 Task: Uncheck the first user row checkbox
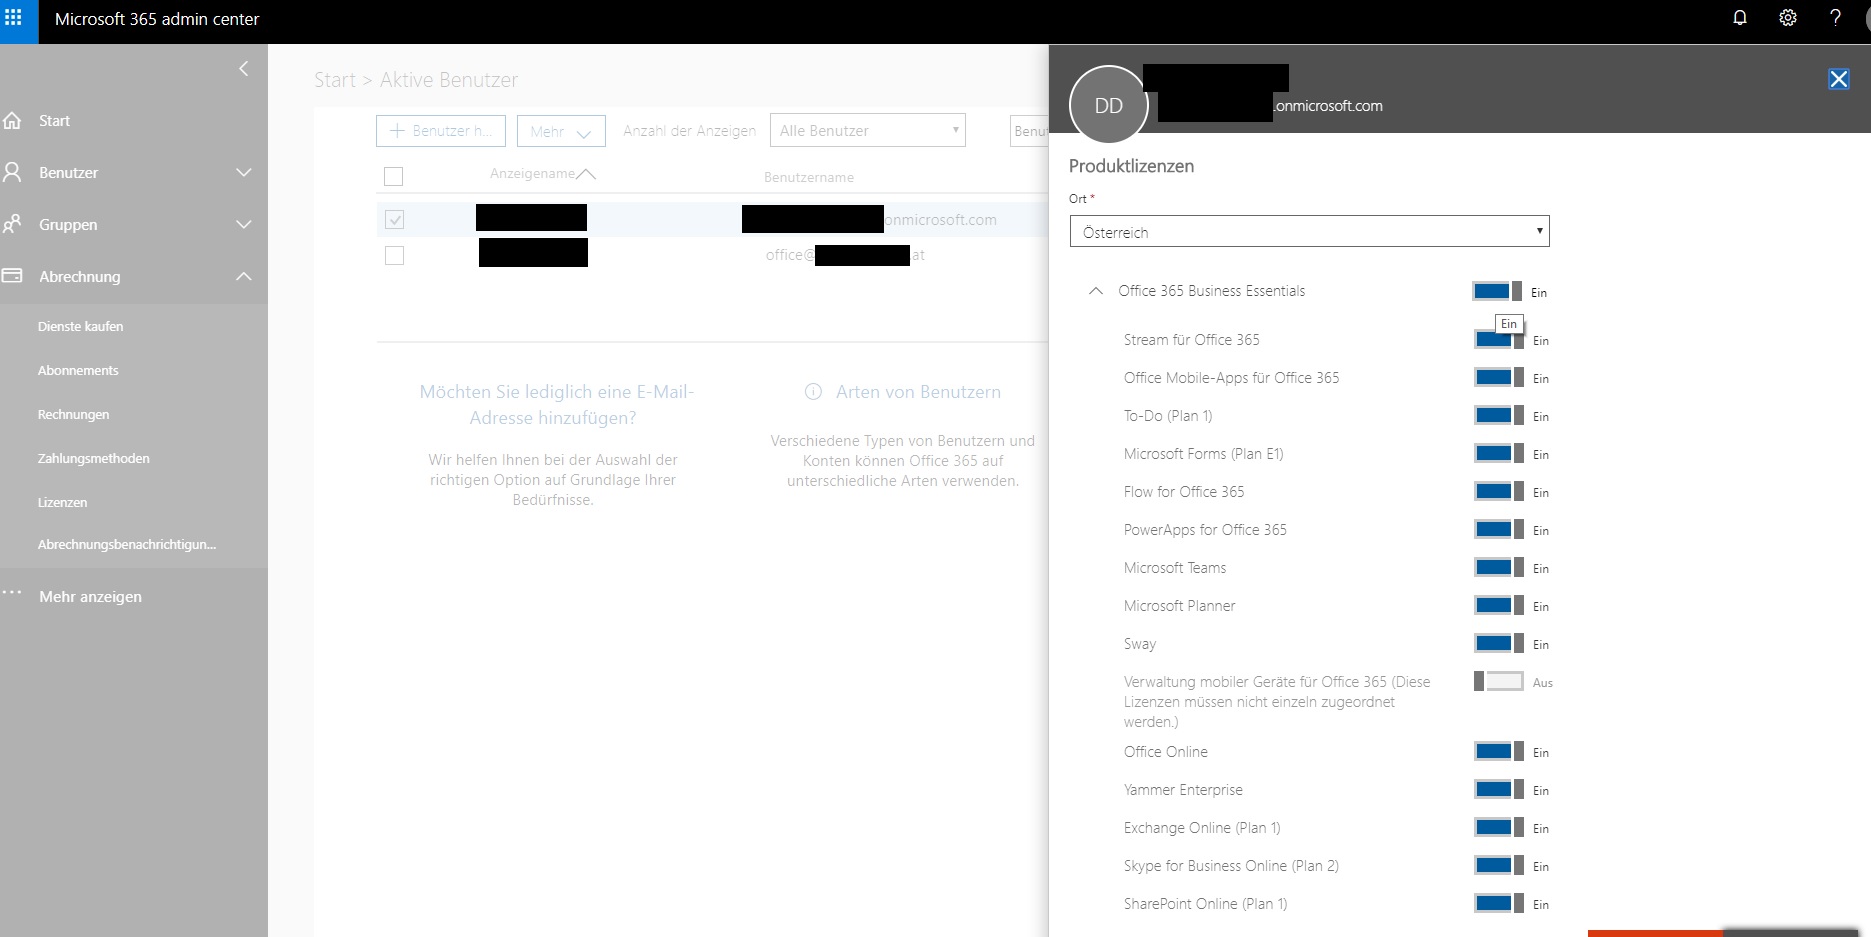(394, 219)
